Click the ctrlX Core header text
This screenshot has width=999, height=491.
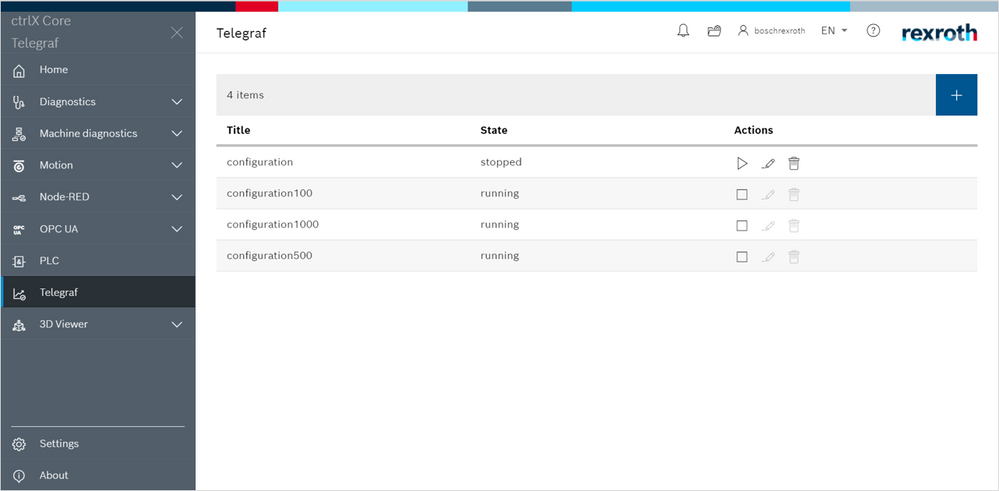pyautogui.click(x=41, y=21)
